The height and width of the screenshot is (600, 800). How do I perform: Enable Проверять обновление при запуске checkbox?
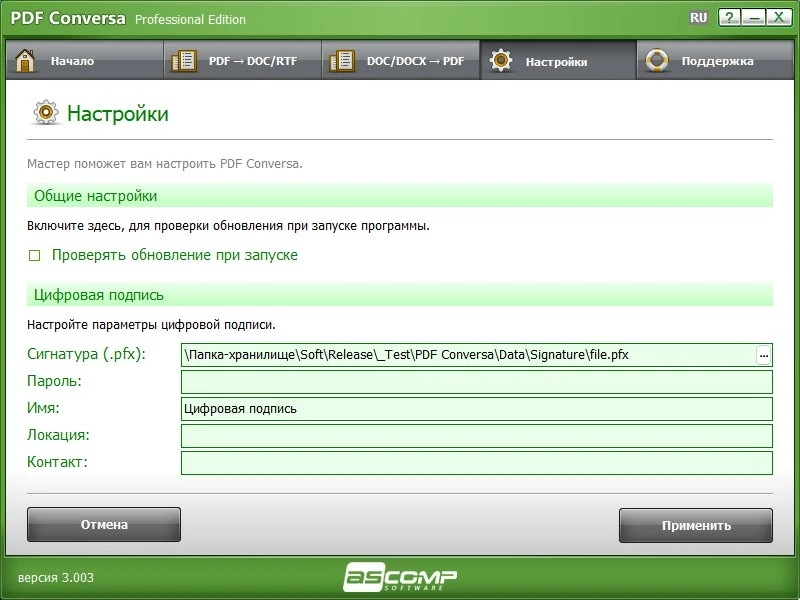pyautogui.click(x=34, y=255)
